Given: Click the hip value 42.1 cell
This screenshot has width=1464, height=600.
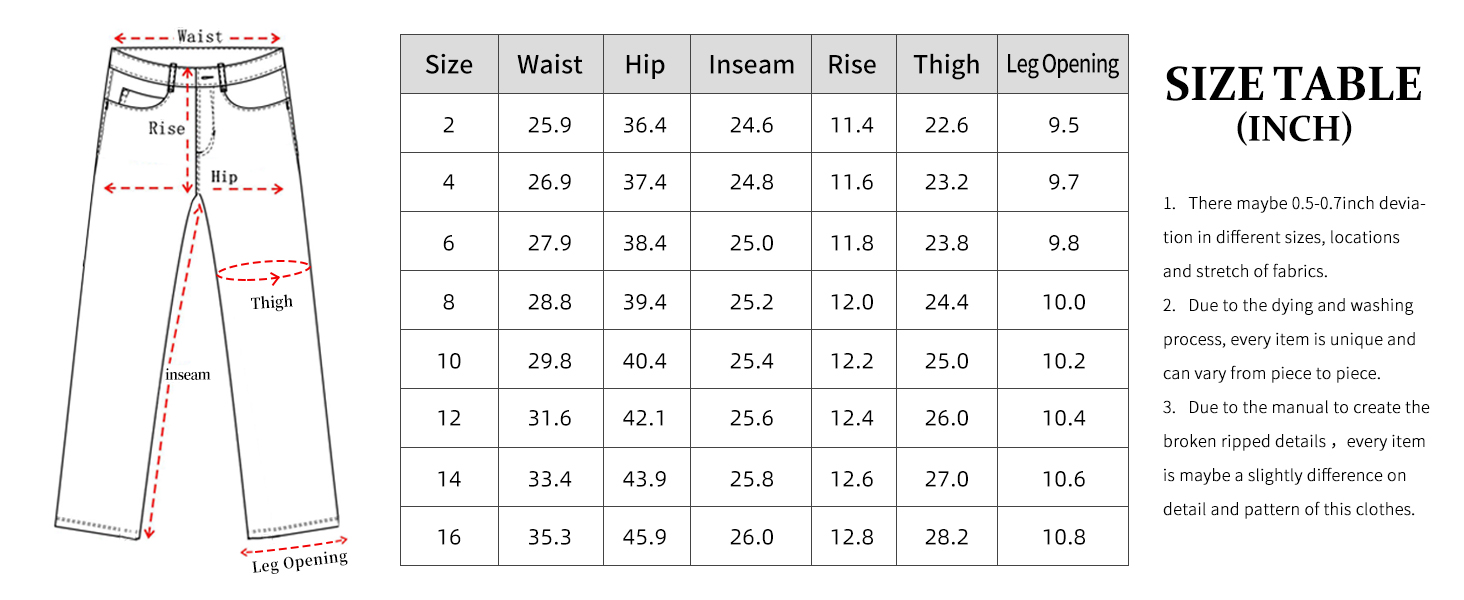Looking at the screenshot, I should point(645,419).
